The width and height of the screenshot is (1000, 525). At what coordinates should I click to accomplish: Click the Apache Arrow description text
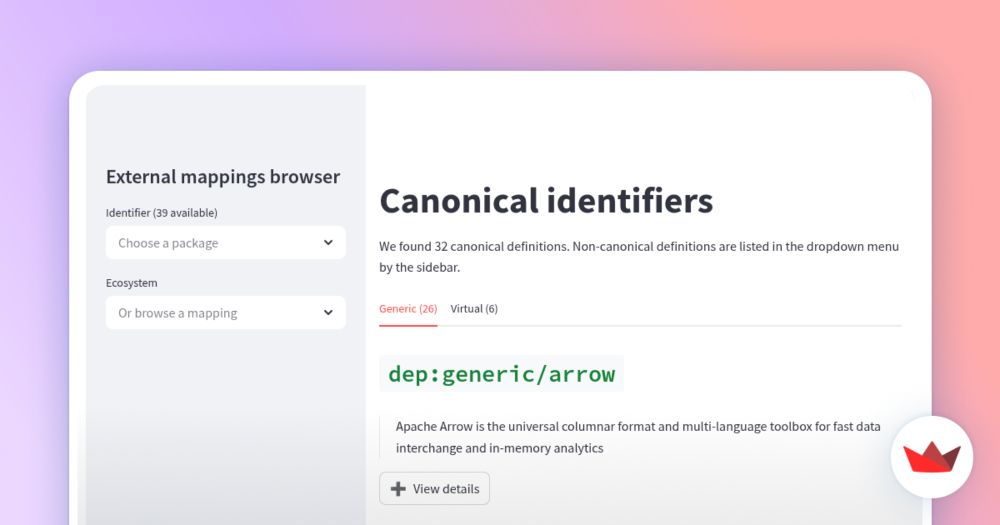[x=638, y=437]
